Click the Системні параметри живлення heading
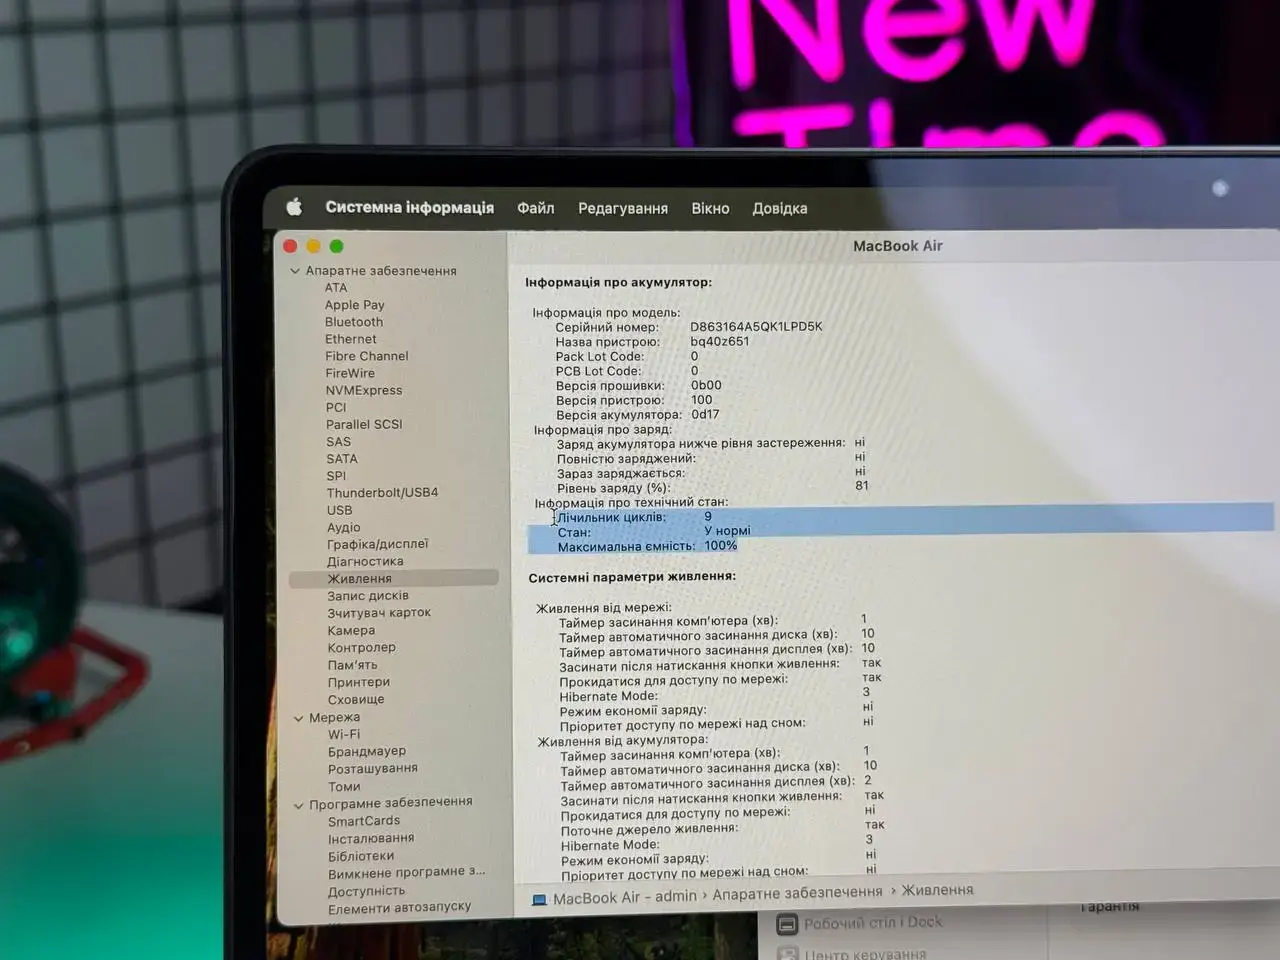The image size is (1280, 960). click(632, 577)
